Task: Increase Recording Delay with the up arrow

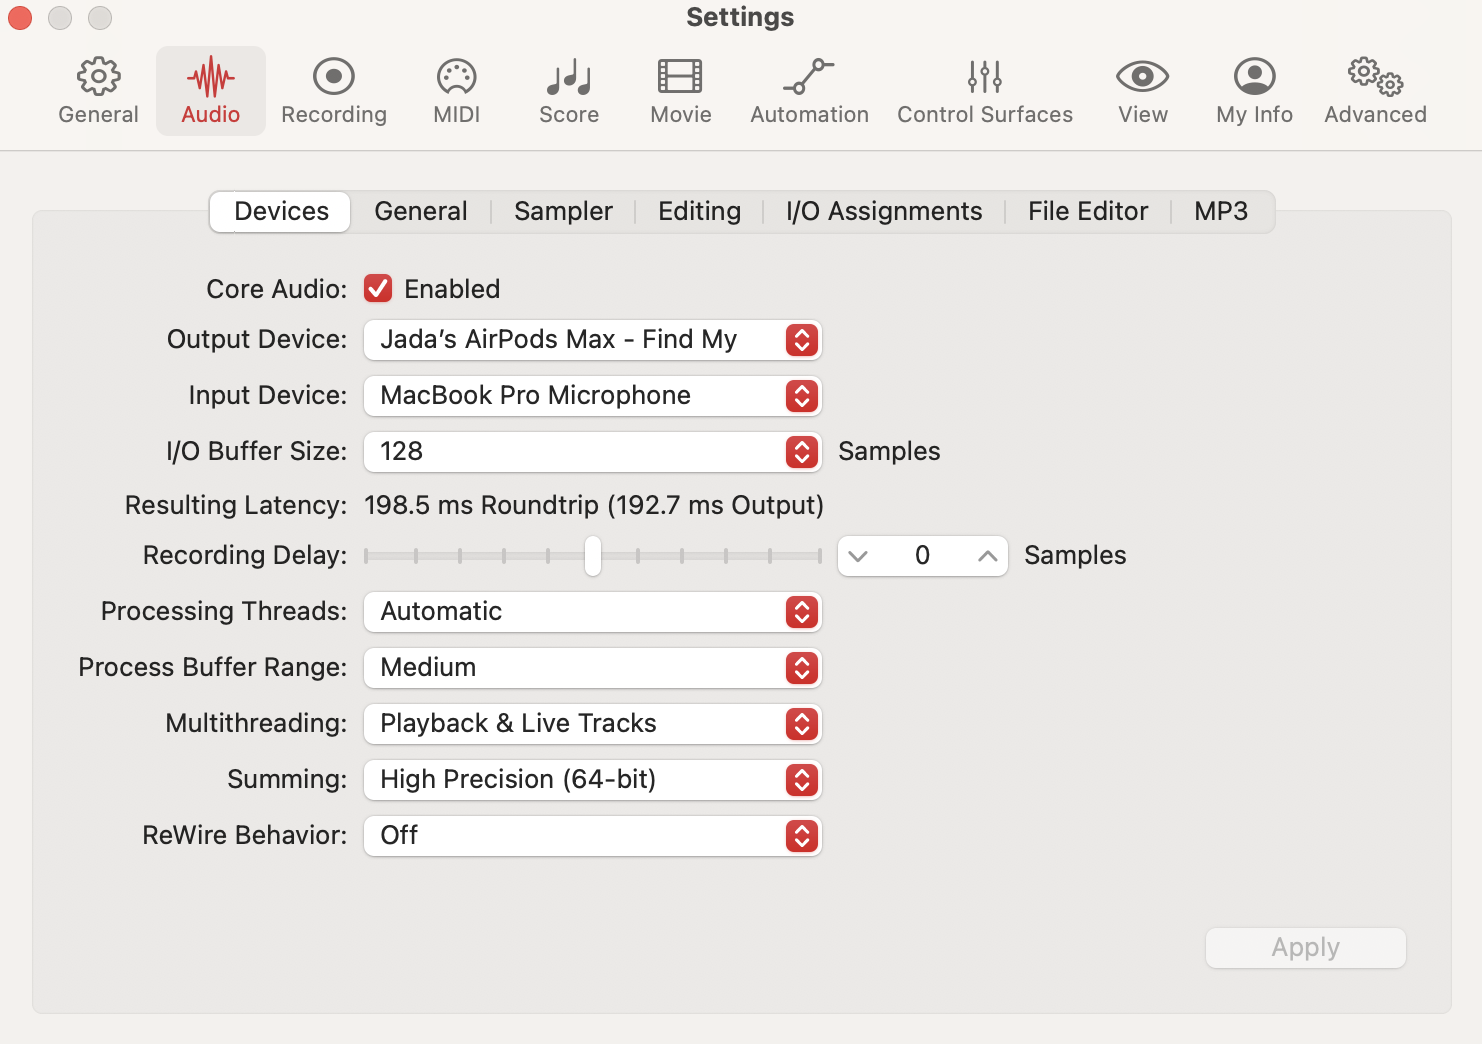Action: [x=987, y=556]
